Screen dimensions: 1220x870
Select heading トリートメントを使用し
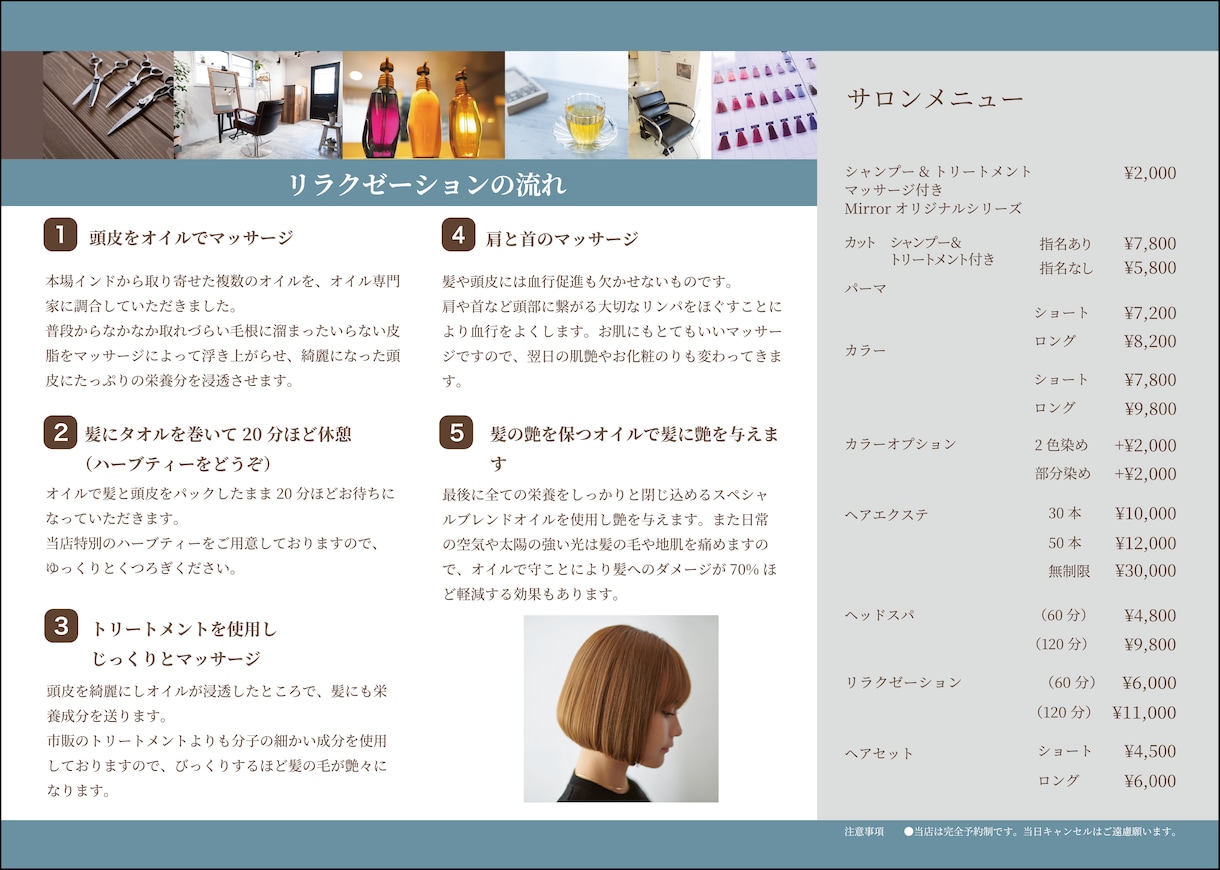[x=184, y=629]
